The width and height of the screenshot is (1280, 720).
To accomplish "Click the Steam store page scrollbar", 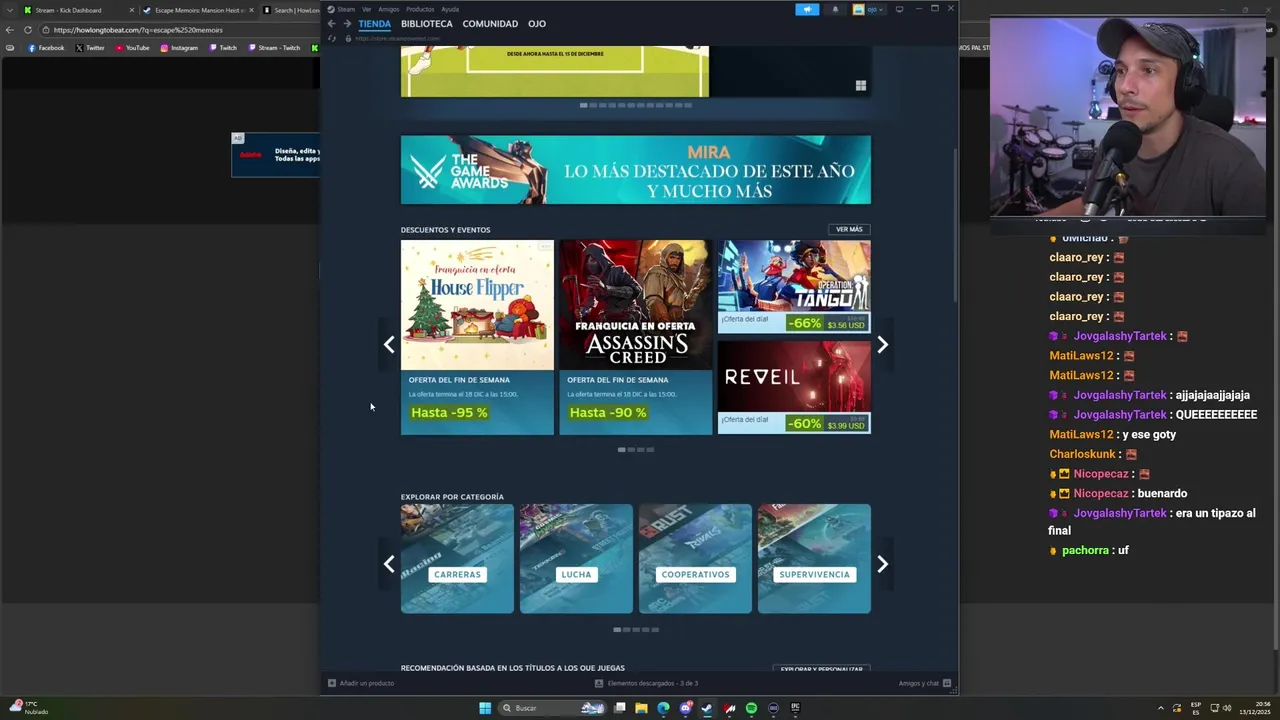I will click(x=955, y=225).
